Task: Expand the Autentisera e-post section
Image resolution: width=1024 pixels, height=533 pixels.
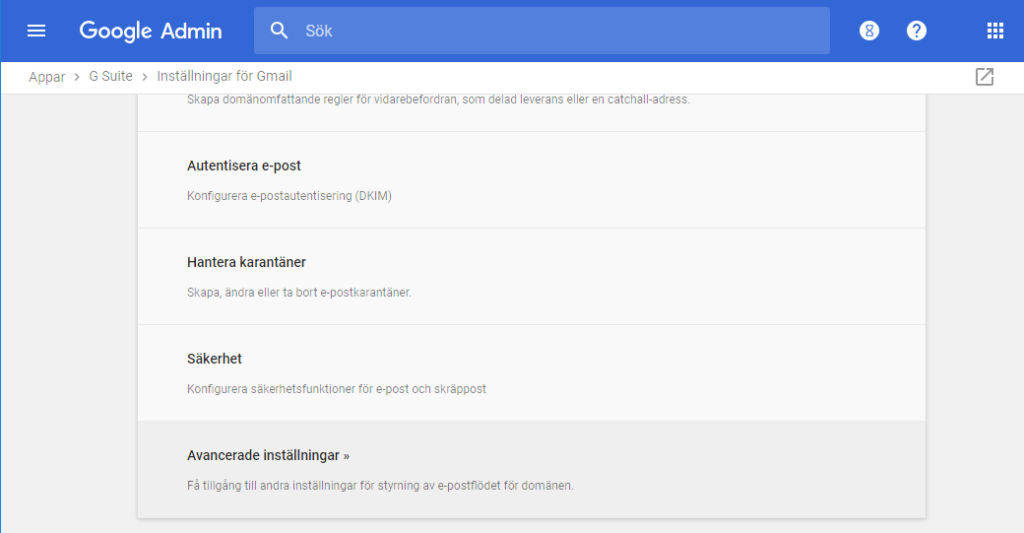Action: [244, 166]
